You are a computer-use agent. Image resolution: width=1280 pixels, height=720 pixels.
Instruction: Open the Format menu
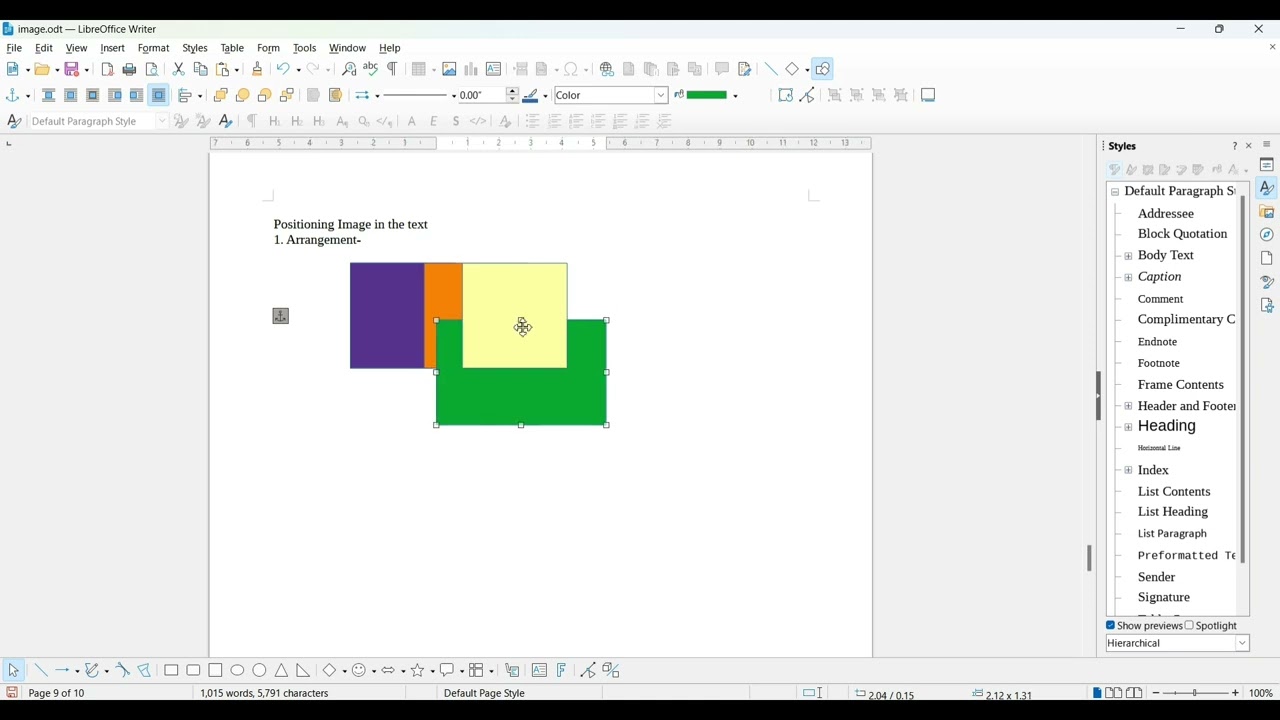click(x=154, y=48)
